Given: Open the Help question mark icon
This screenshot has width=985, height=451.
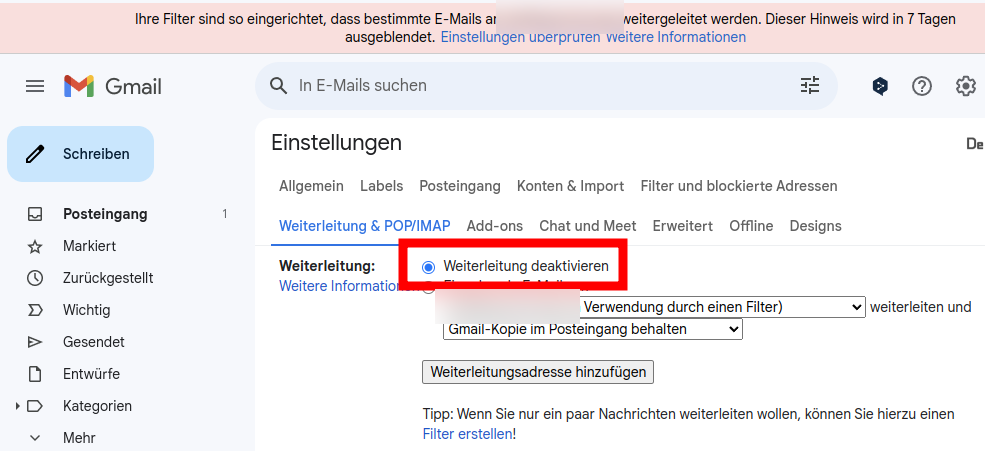Looking at the screenshot, I should 922,86.
